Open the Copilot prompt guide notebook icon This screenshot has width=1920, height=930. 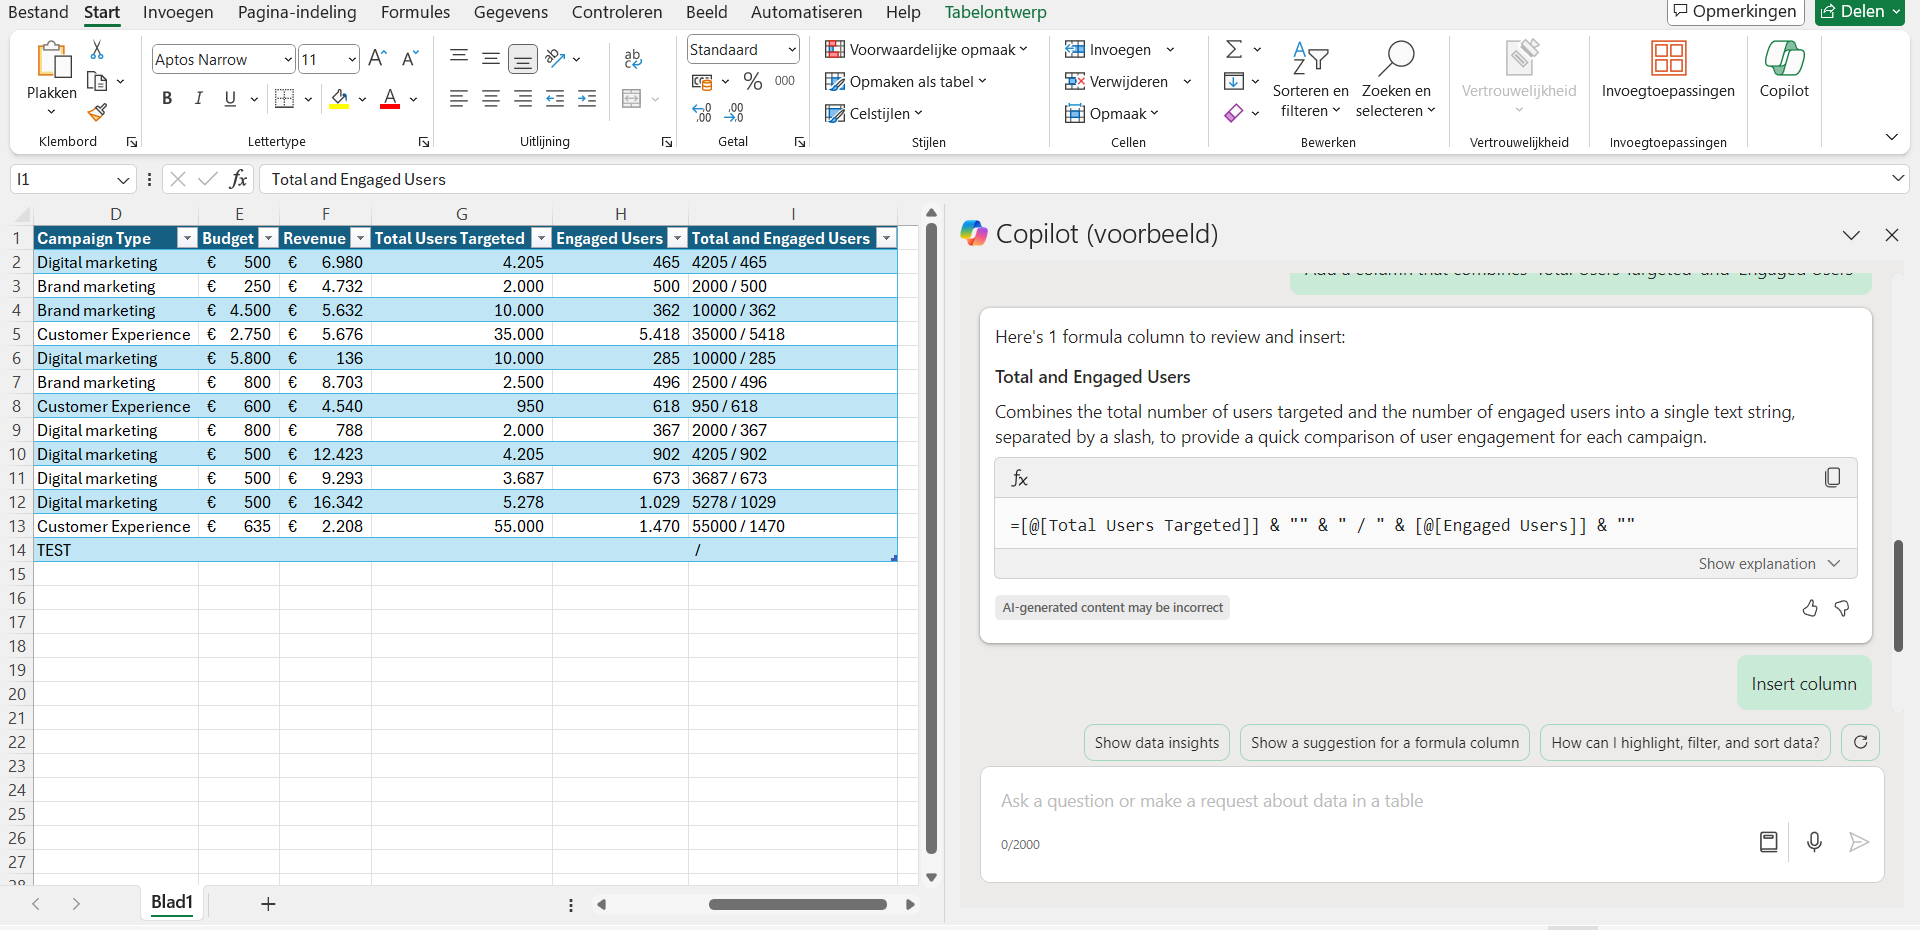click(1769, 842)
